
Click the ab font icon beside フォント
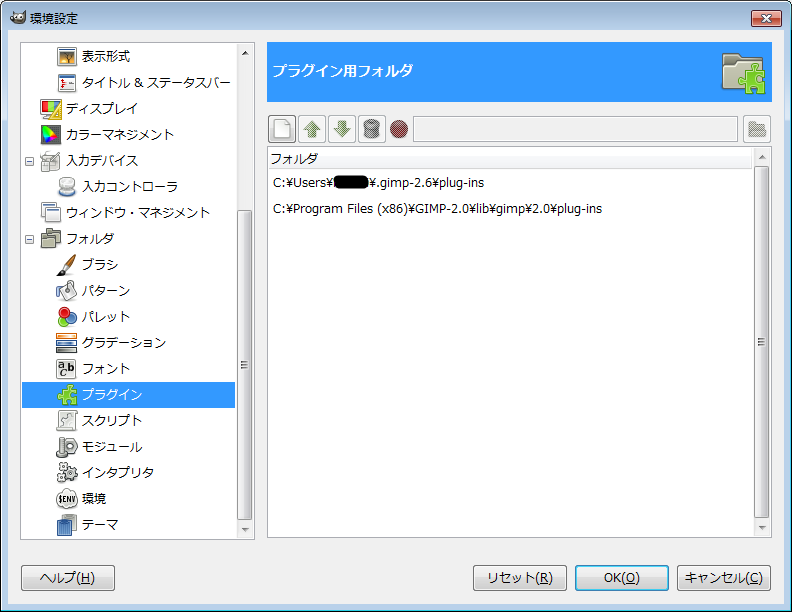(x=66, y=369)
